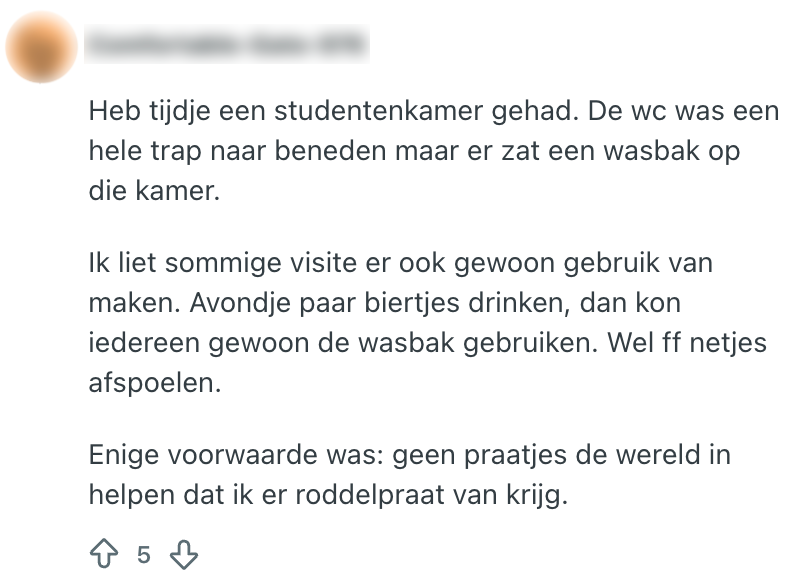Click the first paragraph starting 'Heb tijdje'

click(431, 149)
